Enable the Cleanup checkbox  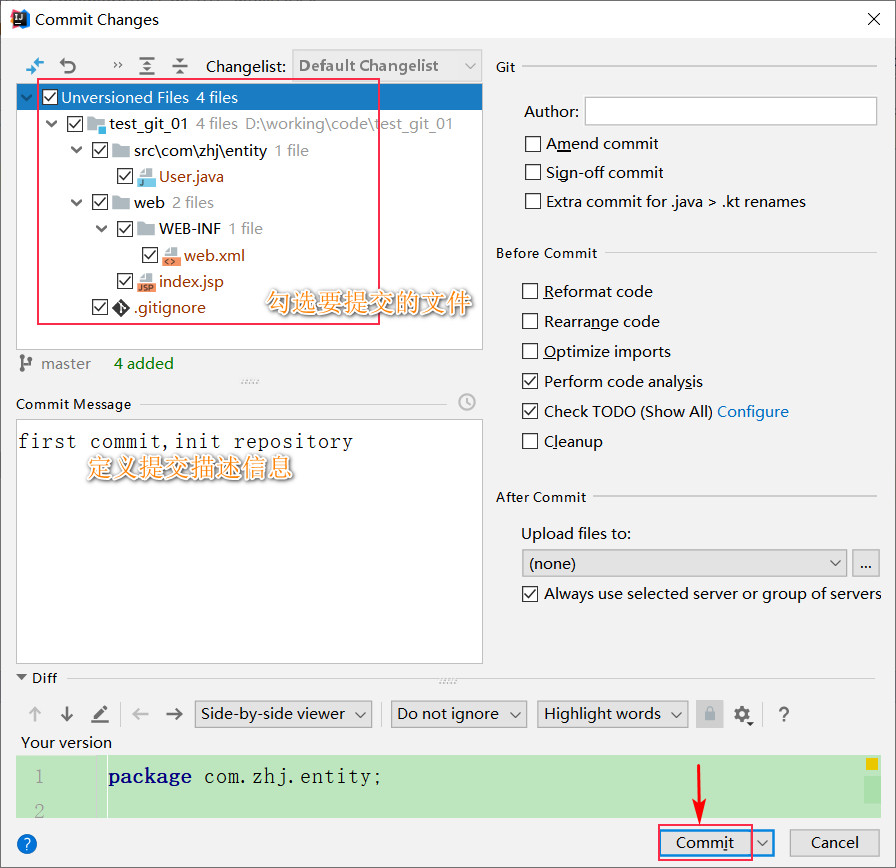[x=530, y=441]
